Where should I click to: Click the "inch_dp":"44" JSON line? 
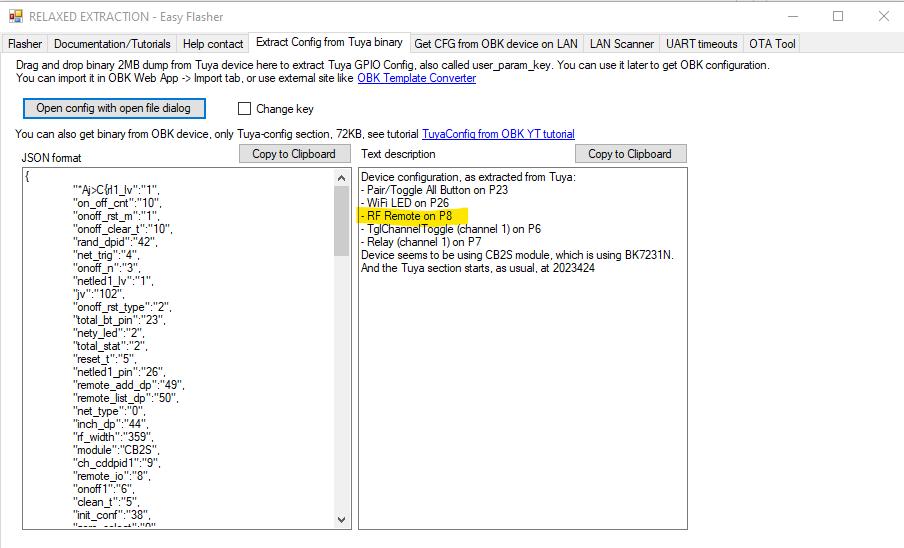pos(111,424)
